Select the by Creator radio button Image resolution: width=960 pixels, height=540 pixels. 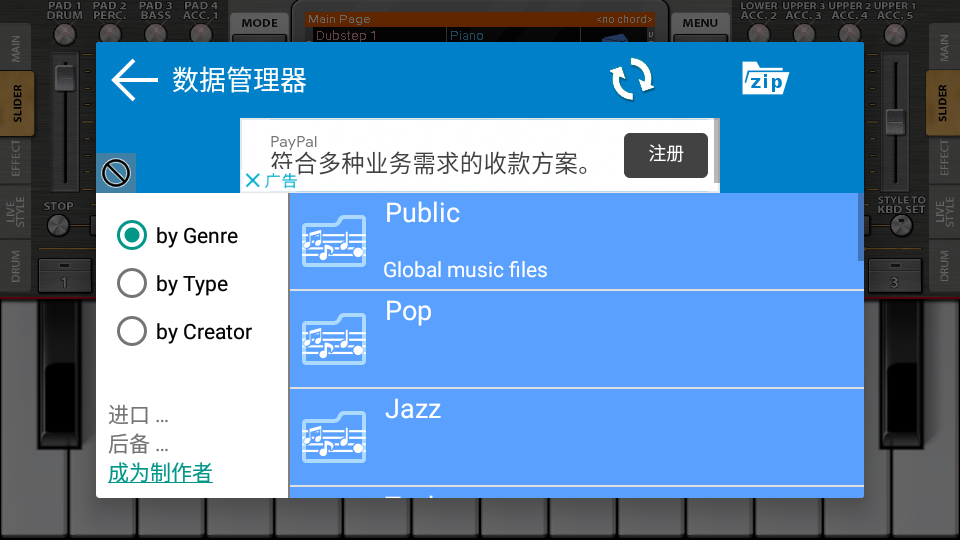coord(132,332)
